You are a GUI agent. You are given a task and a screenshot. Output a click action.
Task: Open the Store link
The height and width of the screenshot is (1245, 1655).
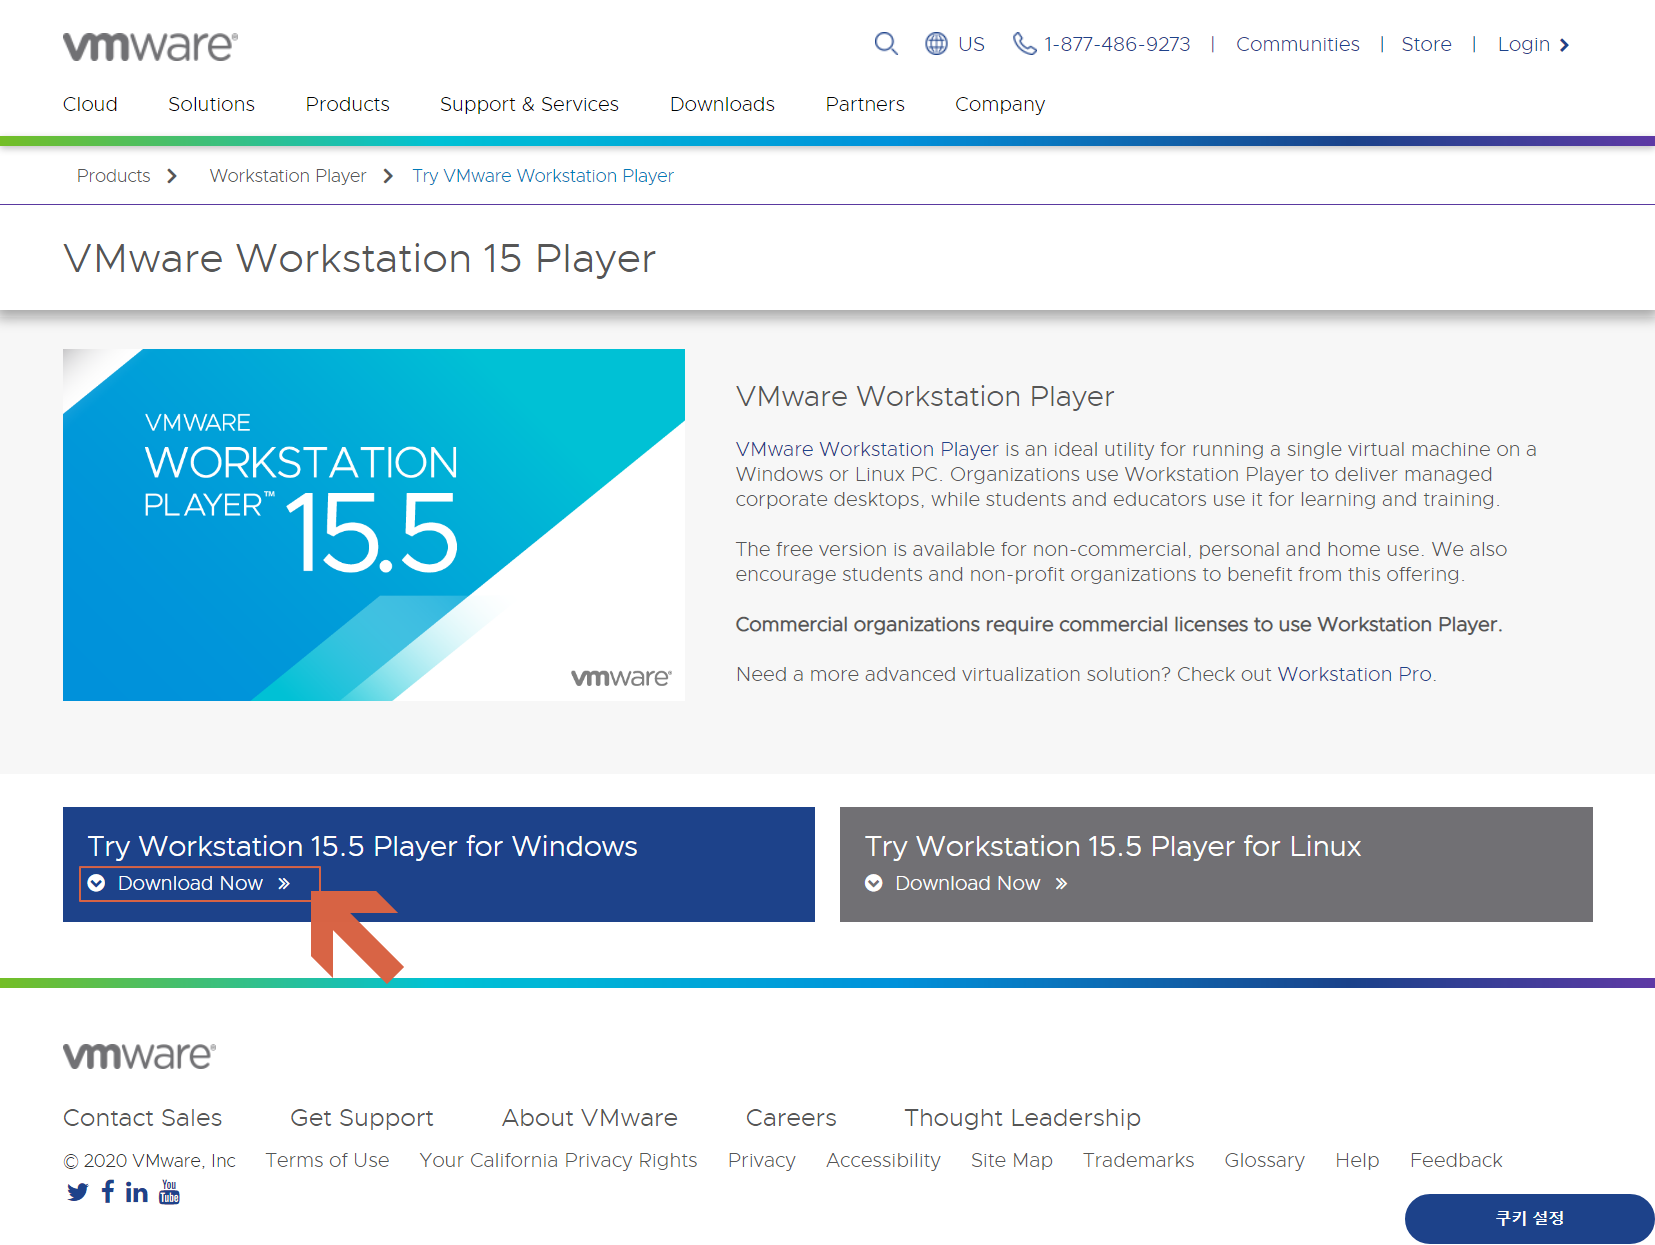coord(1426,44)
